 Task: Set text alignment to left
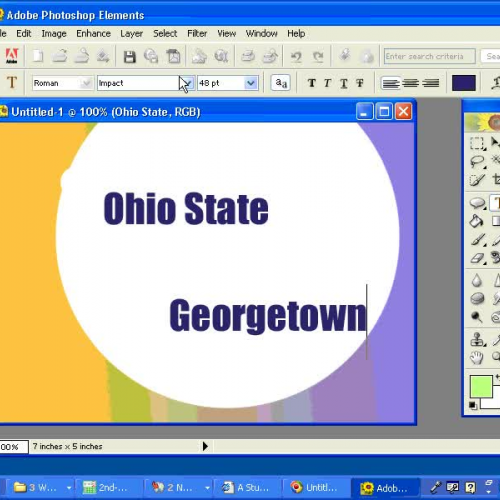pos(390,83)
